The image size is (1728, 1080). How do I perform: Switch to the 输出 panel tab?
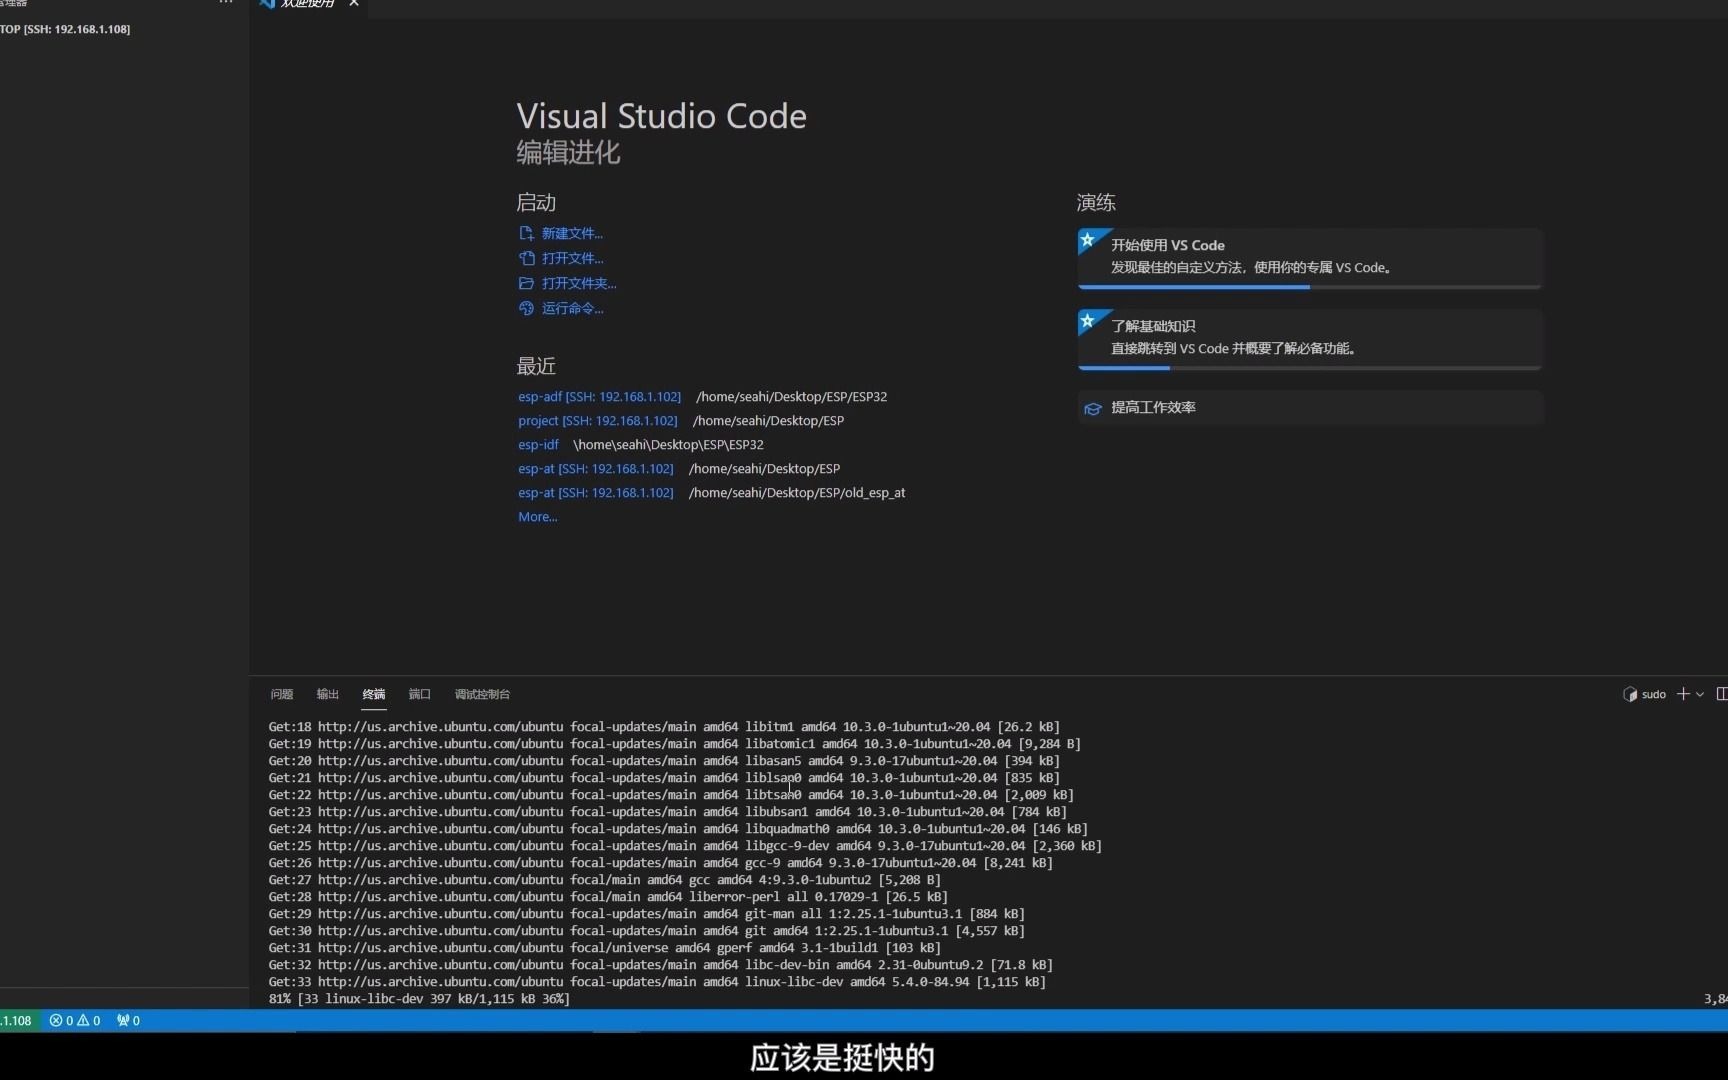327,694
